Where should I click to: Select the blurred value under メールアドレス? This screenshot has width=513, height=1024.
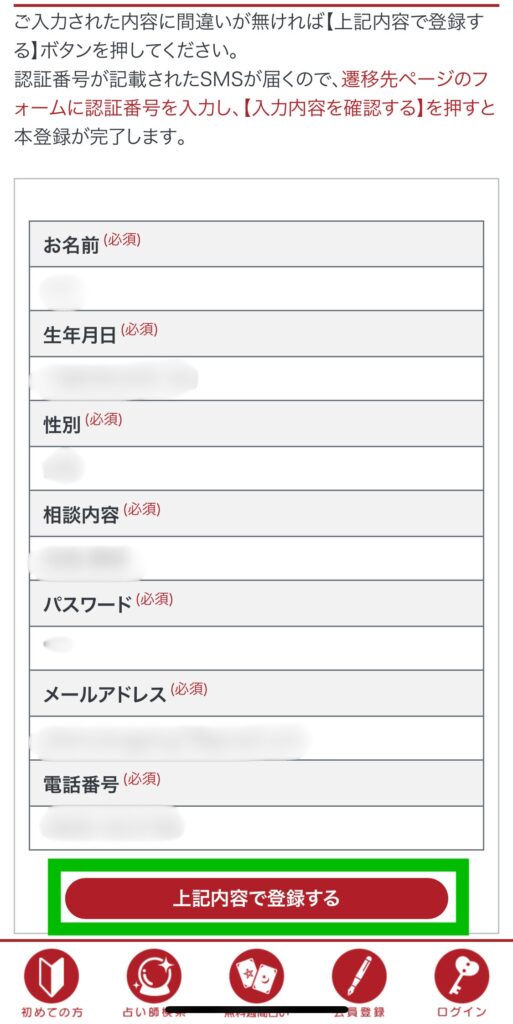(x=171, y=739)
